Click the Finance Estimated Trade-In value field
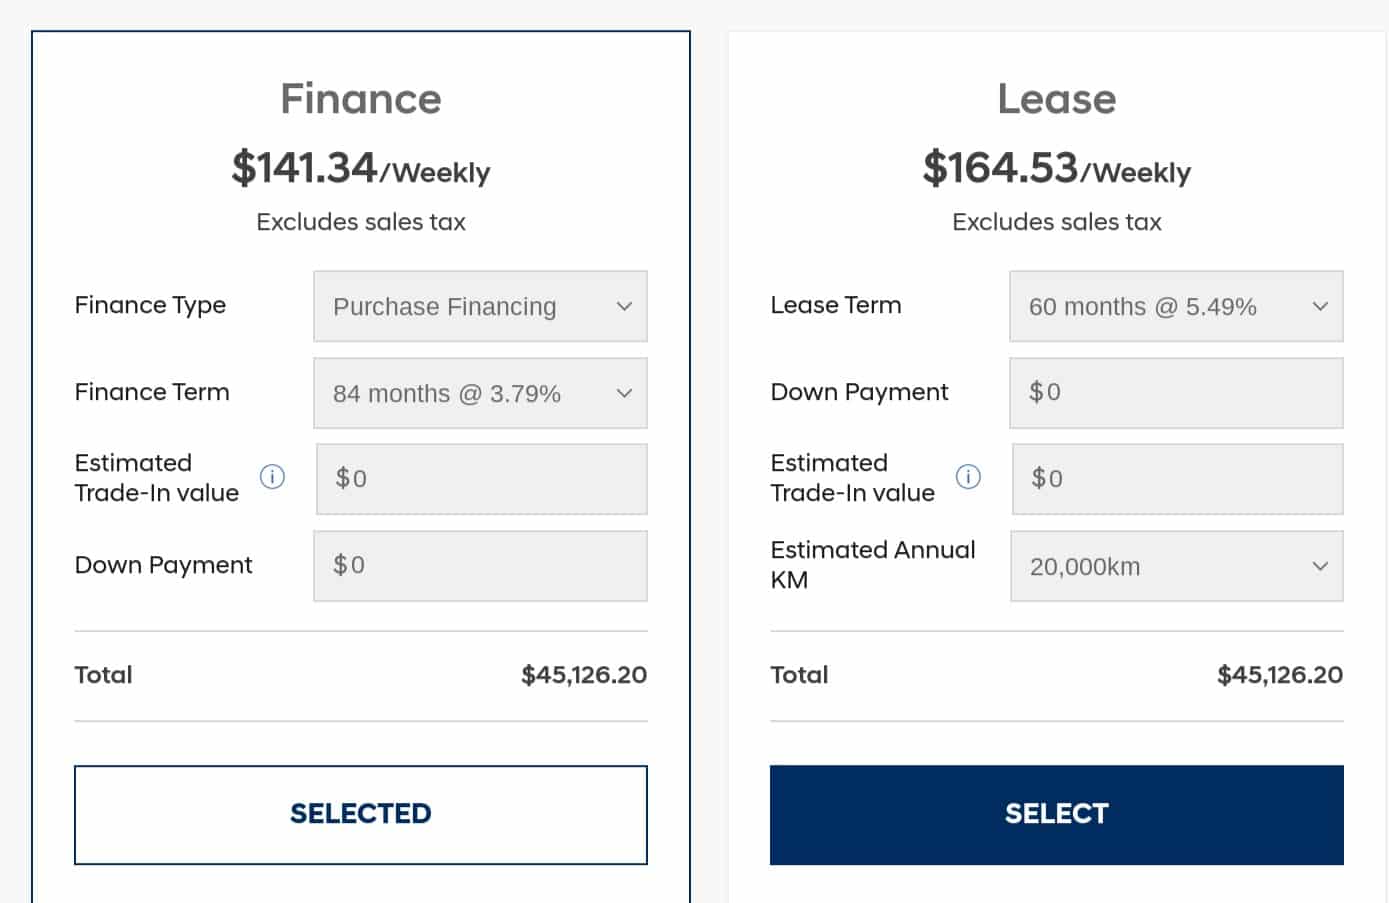This screenshot has width=1389, height=903. [482, 479]
